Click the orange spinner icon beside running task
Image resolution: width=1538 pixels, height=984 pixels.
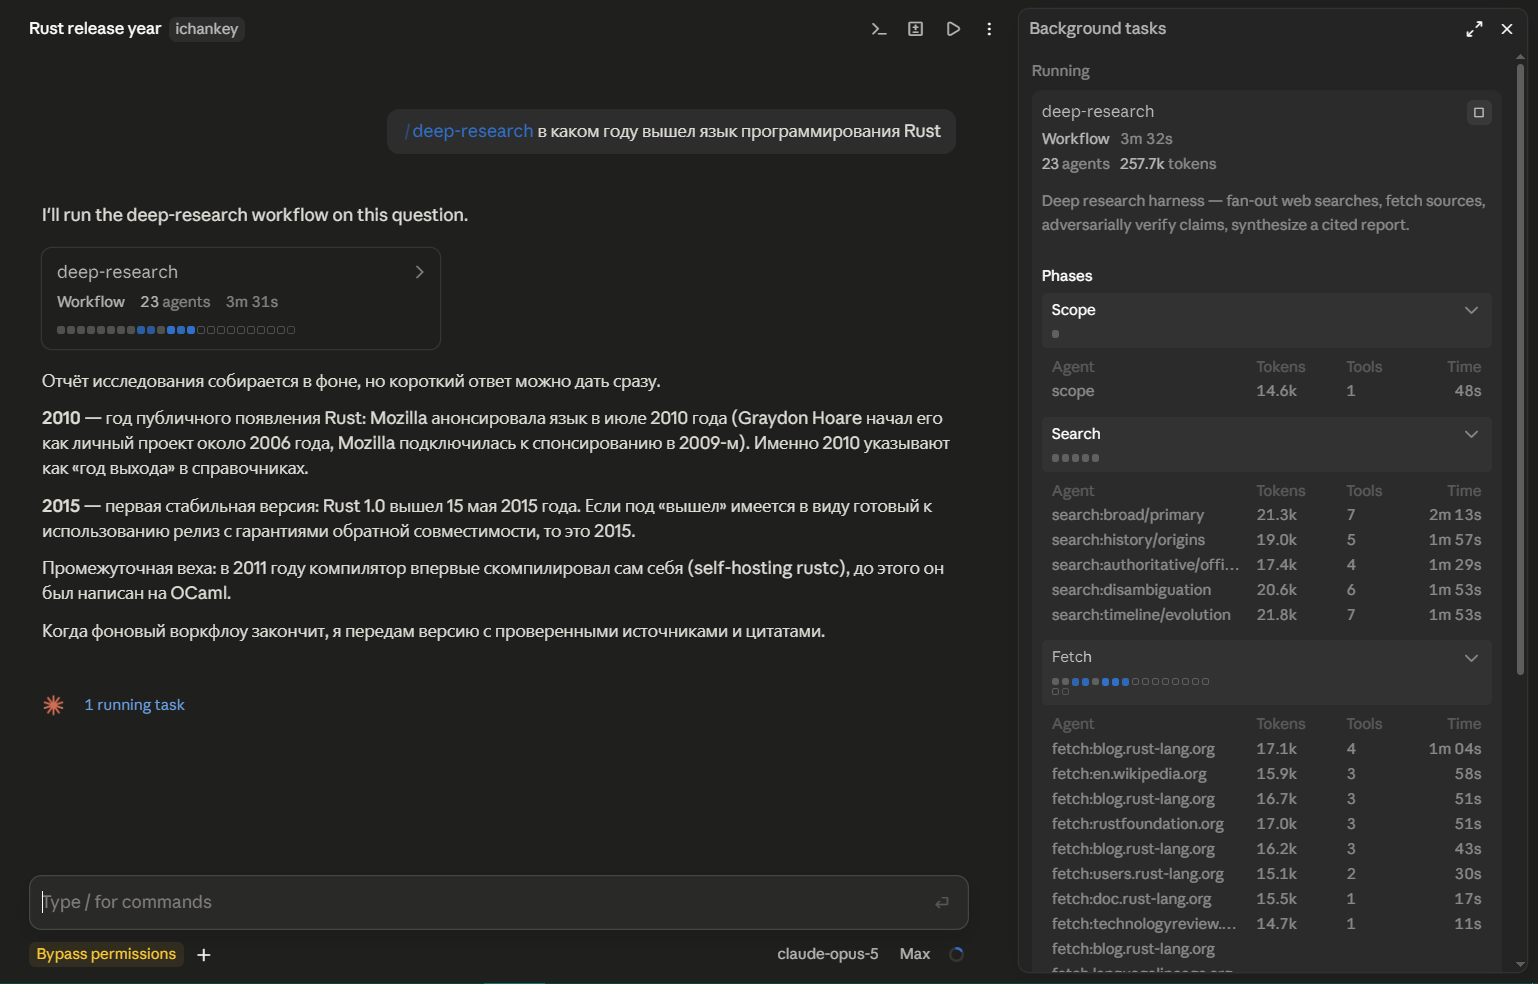tap(54, 705)
